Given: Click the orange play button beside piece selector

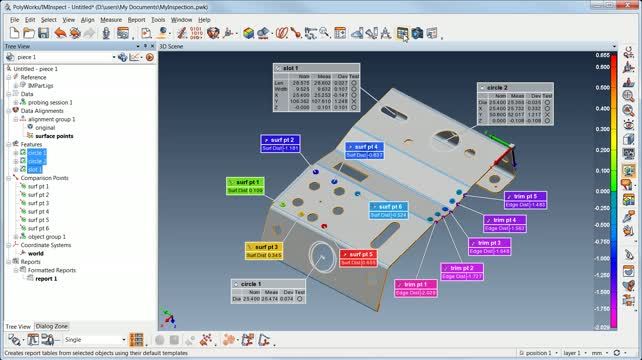Looking at the screenshot, I should pos(150,57).
